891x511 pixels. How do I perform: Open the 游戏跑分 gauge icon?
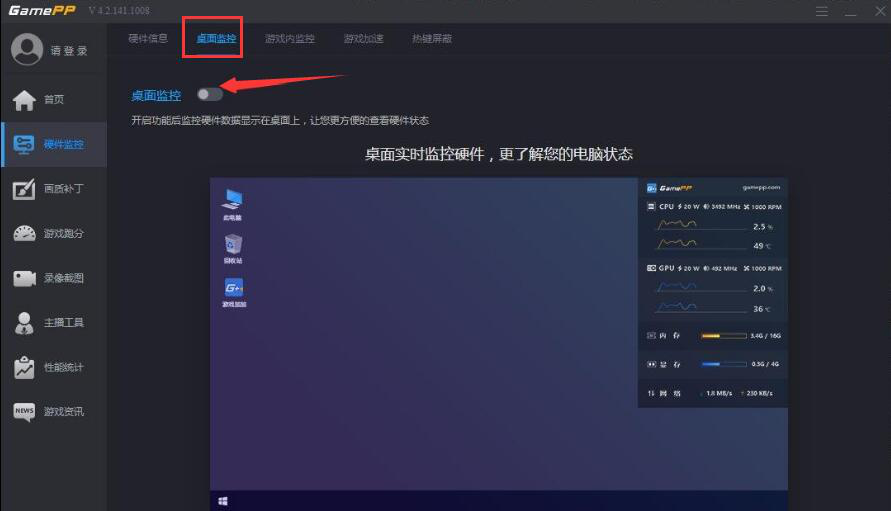click(x=24, y=234)
